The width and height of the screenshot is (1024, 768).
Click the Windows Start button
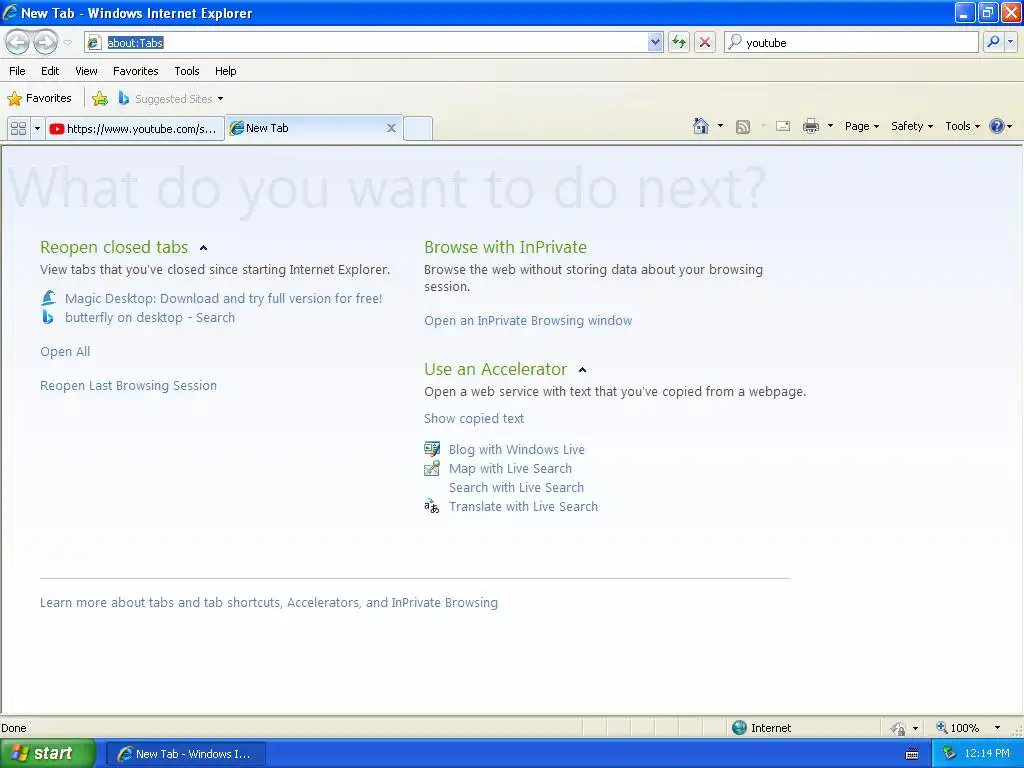[x=47, y=754]
